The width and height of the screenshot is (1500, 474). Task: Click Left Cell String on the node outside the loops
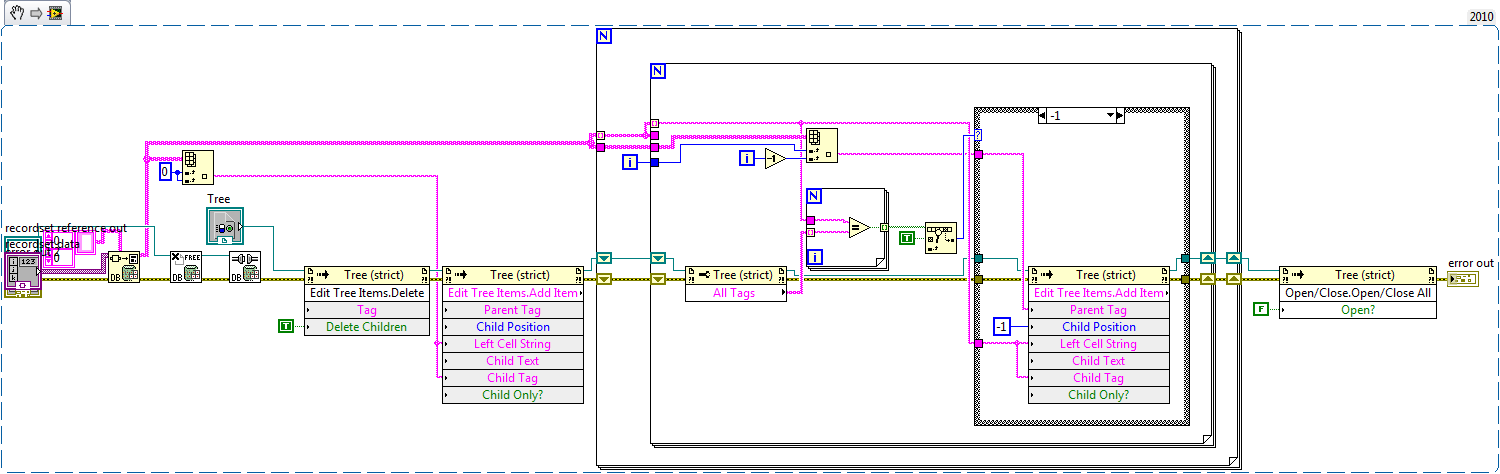point(513,343)
